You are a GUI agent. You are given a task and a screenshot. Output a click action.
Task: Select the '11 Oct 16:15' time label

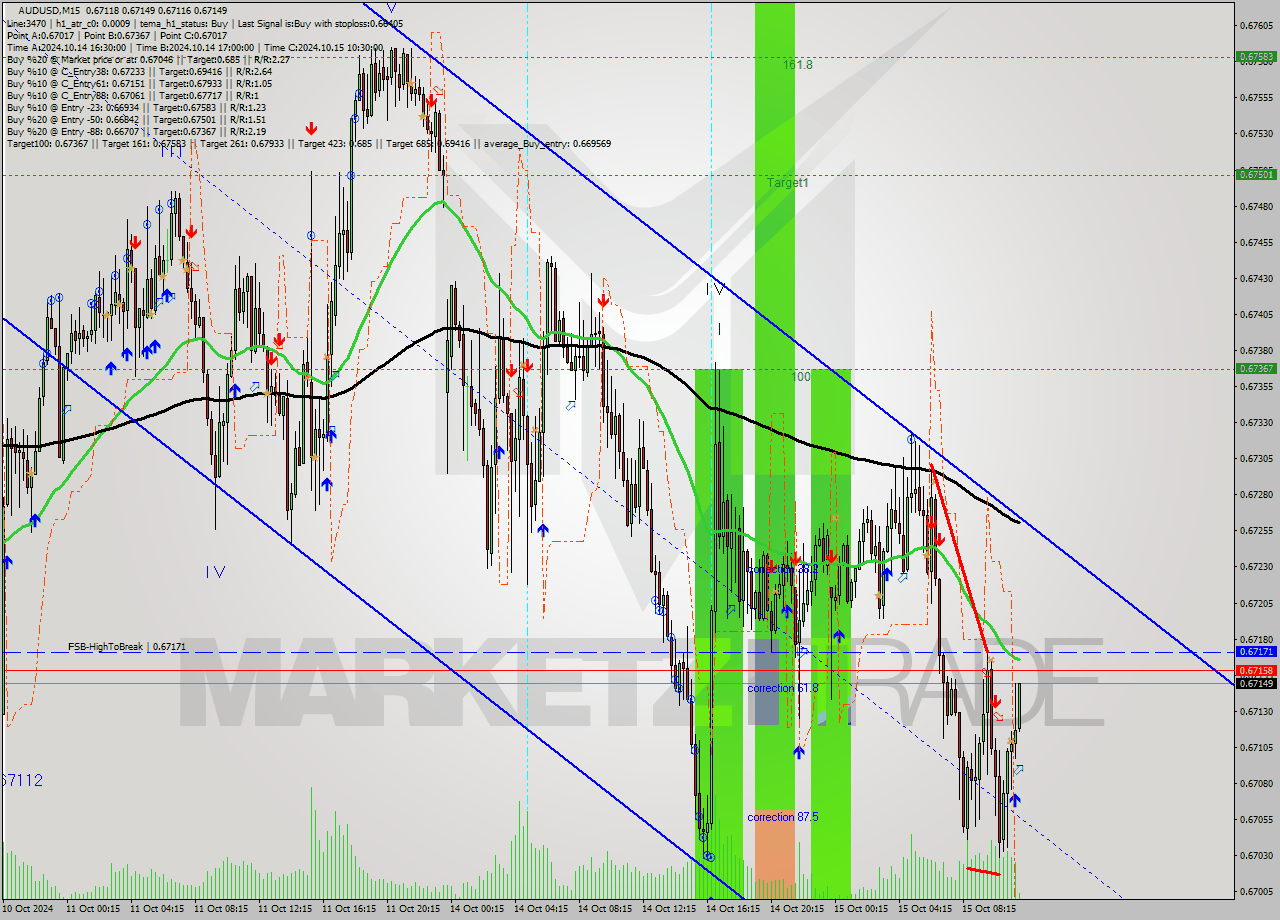349,909
